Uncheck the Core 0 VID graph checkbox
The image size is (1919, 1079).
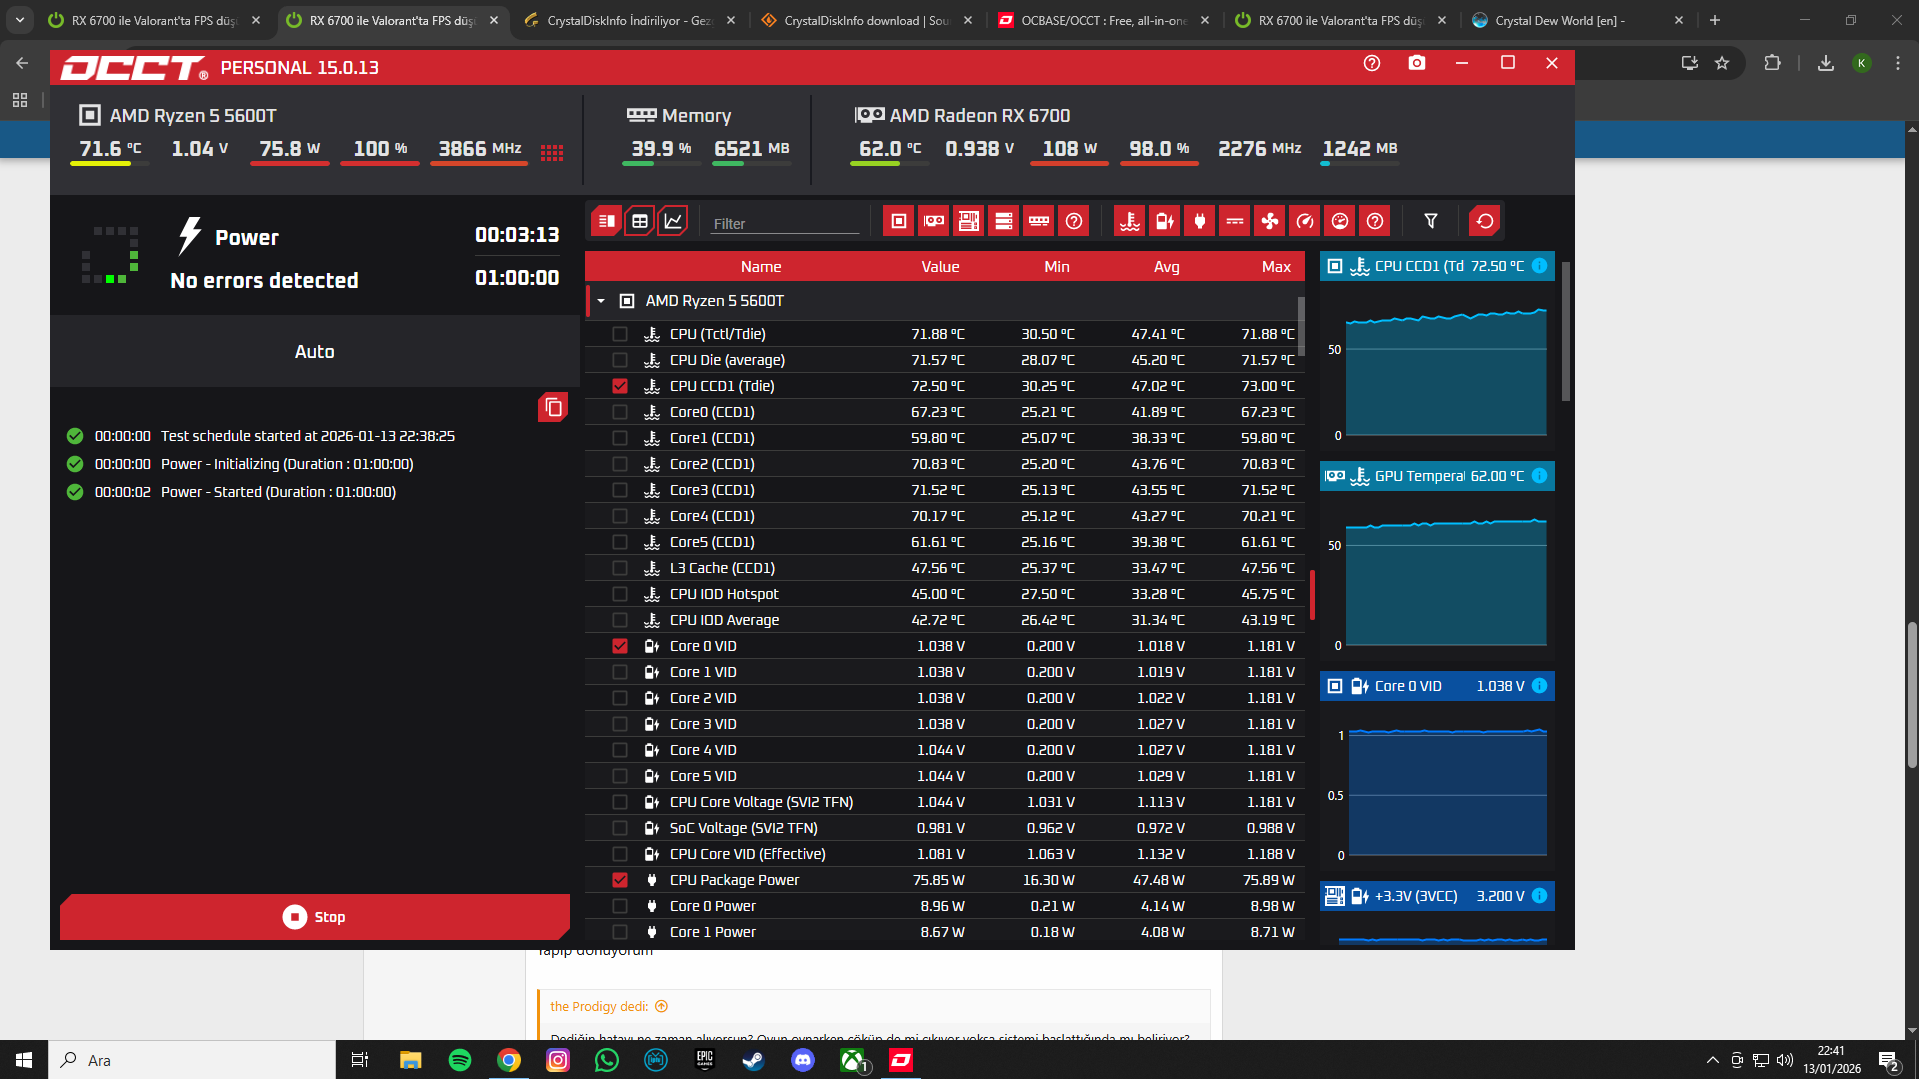620,646
